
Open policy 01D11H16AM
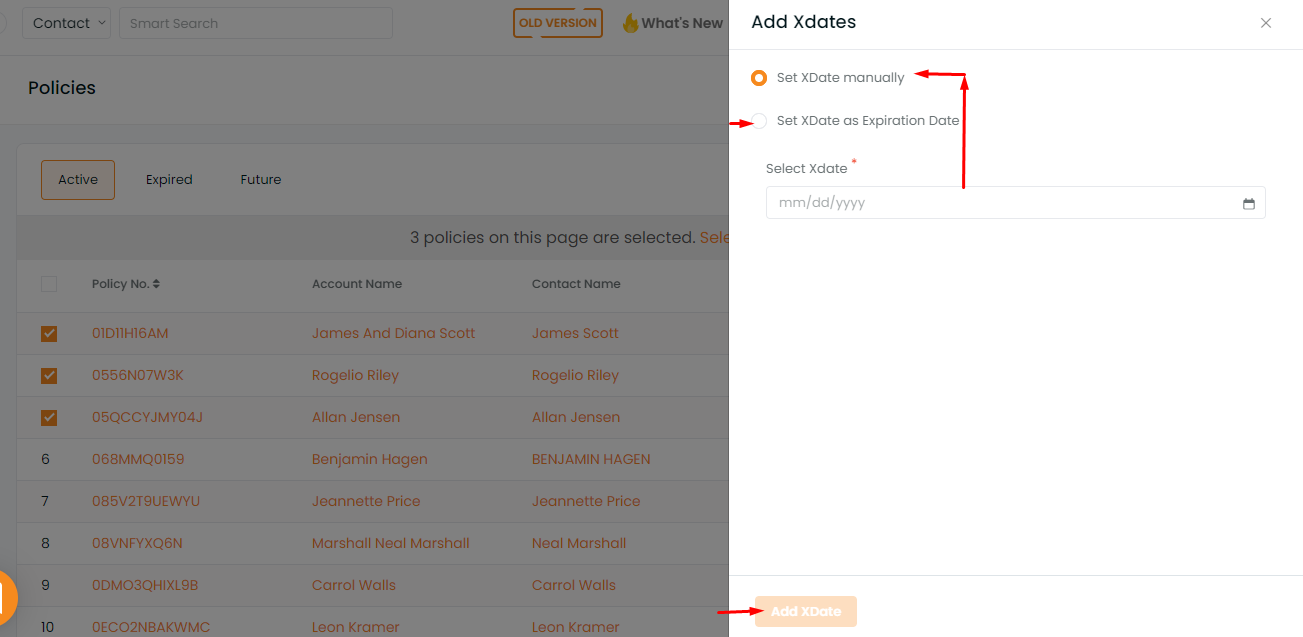[130, 333]
